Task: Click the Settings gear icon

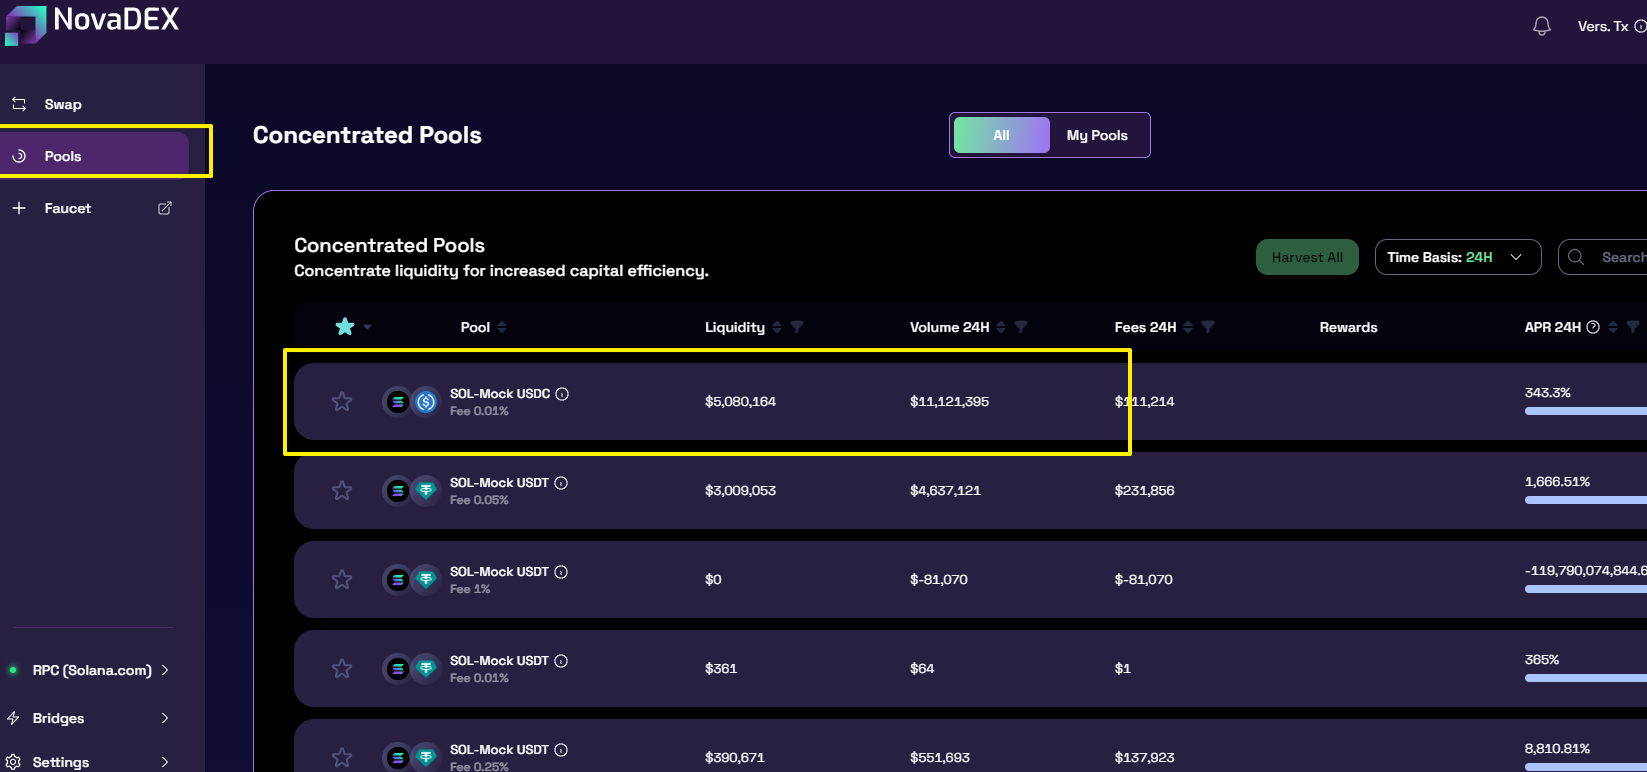Action: (x=13, y=762)
